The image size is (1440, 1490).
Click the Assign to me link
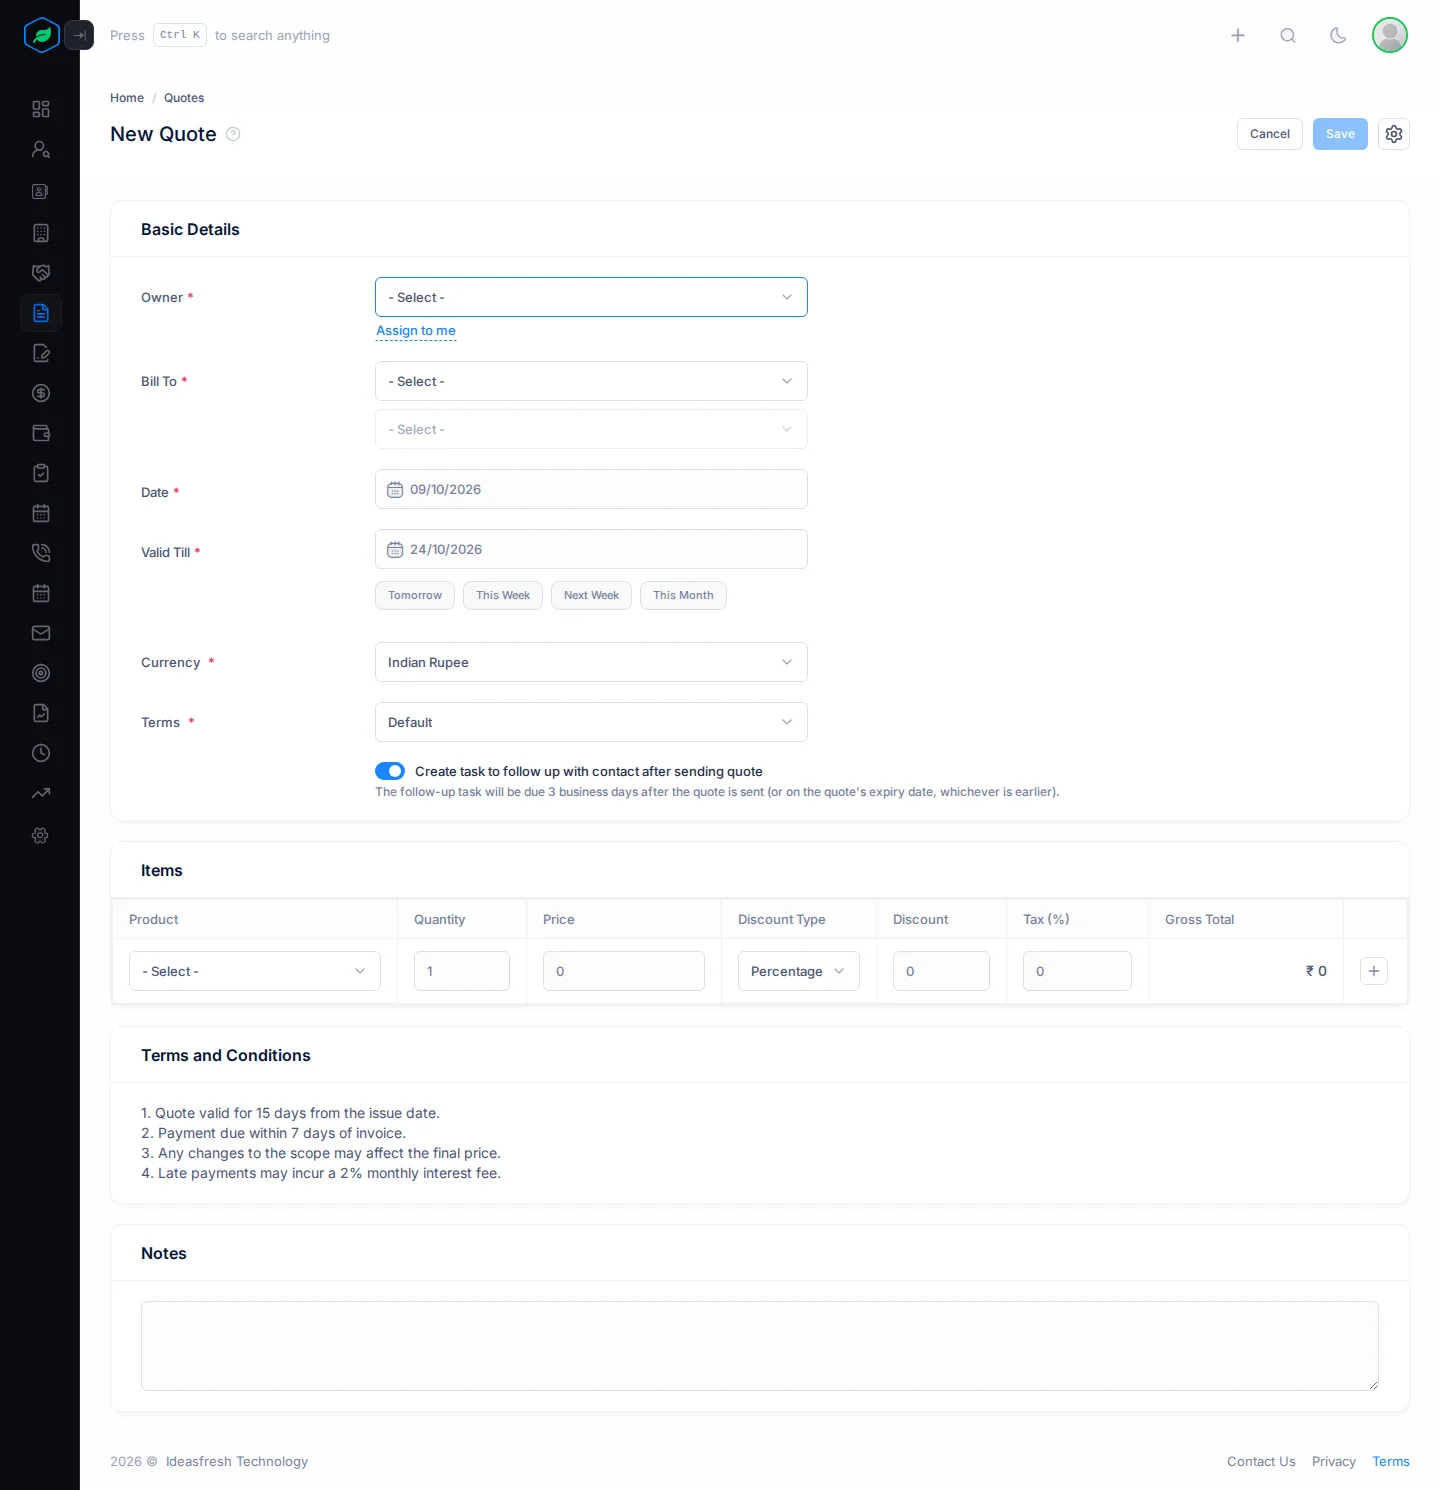point(416,331)
